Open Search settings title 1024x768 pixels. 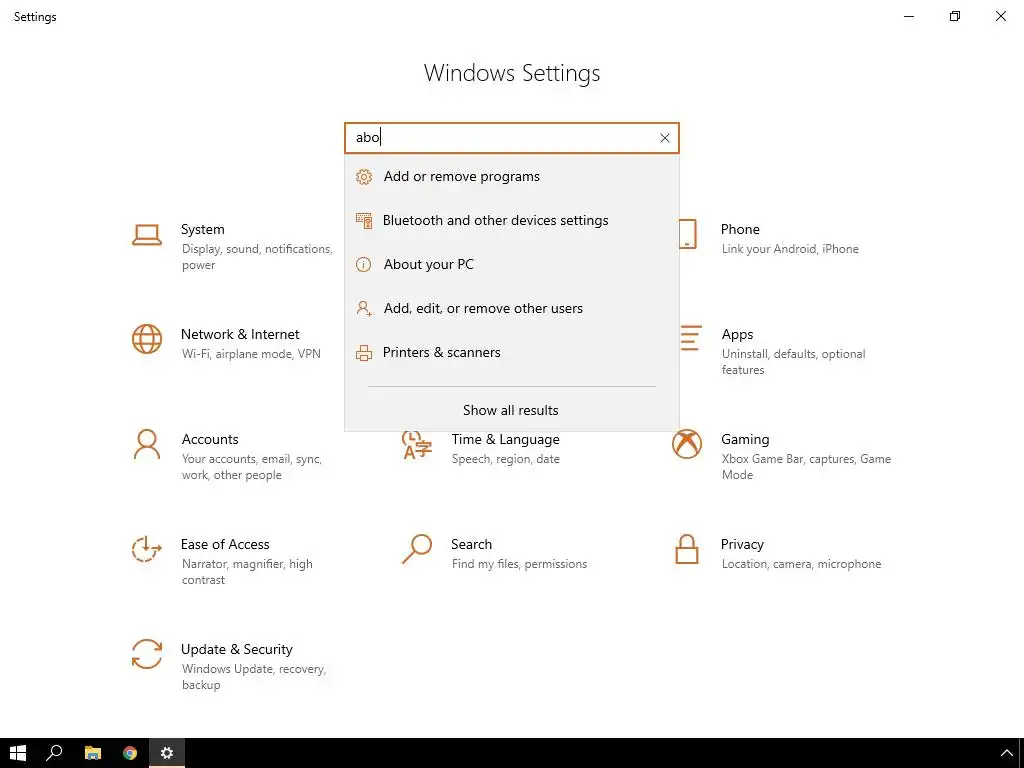pos(471,545)
